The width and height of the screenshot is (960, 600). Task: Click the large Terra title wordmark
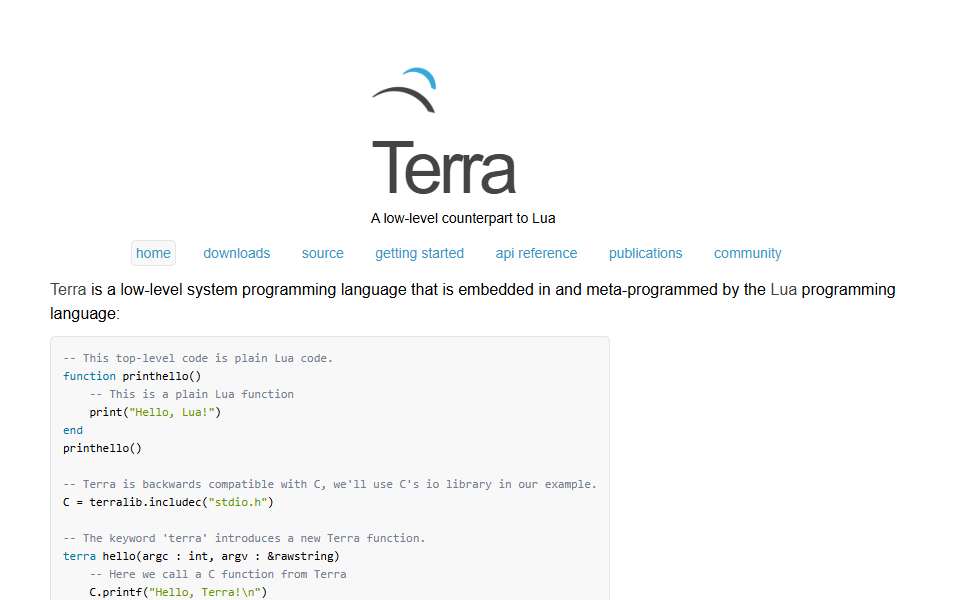point(444,168)
